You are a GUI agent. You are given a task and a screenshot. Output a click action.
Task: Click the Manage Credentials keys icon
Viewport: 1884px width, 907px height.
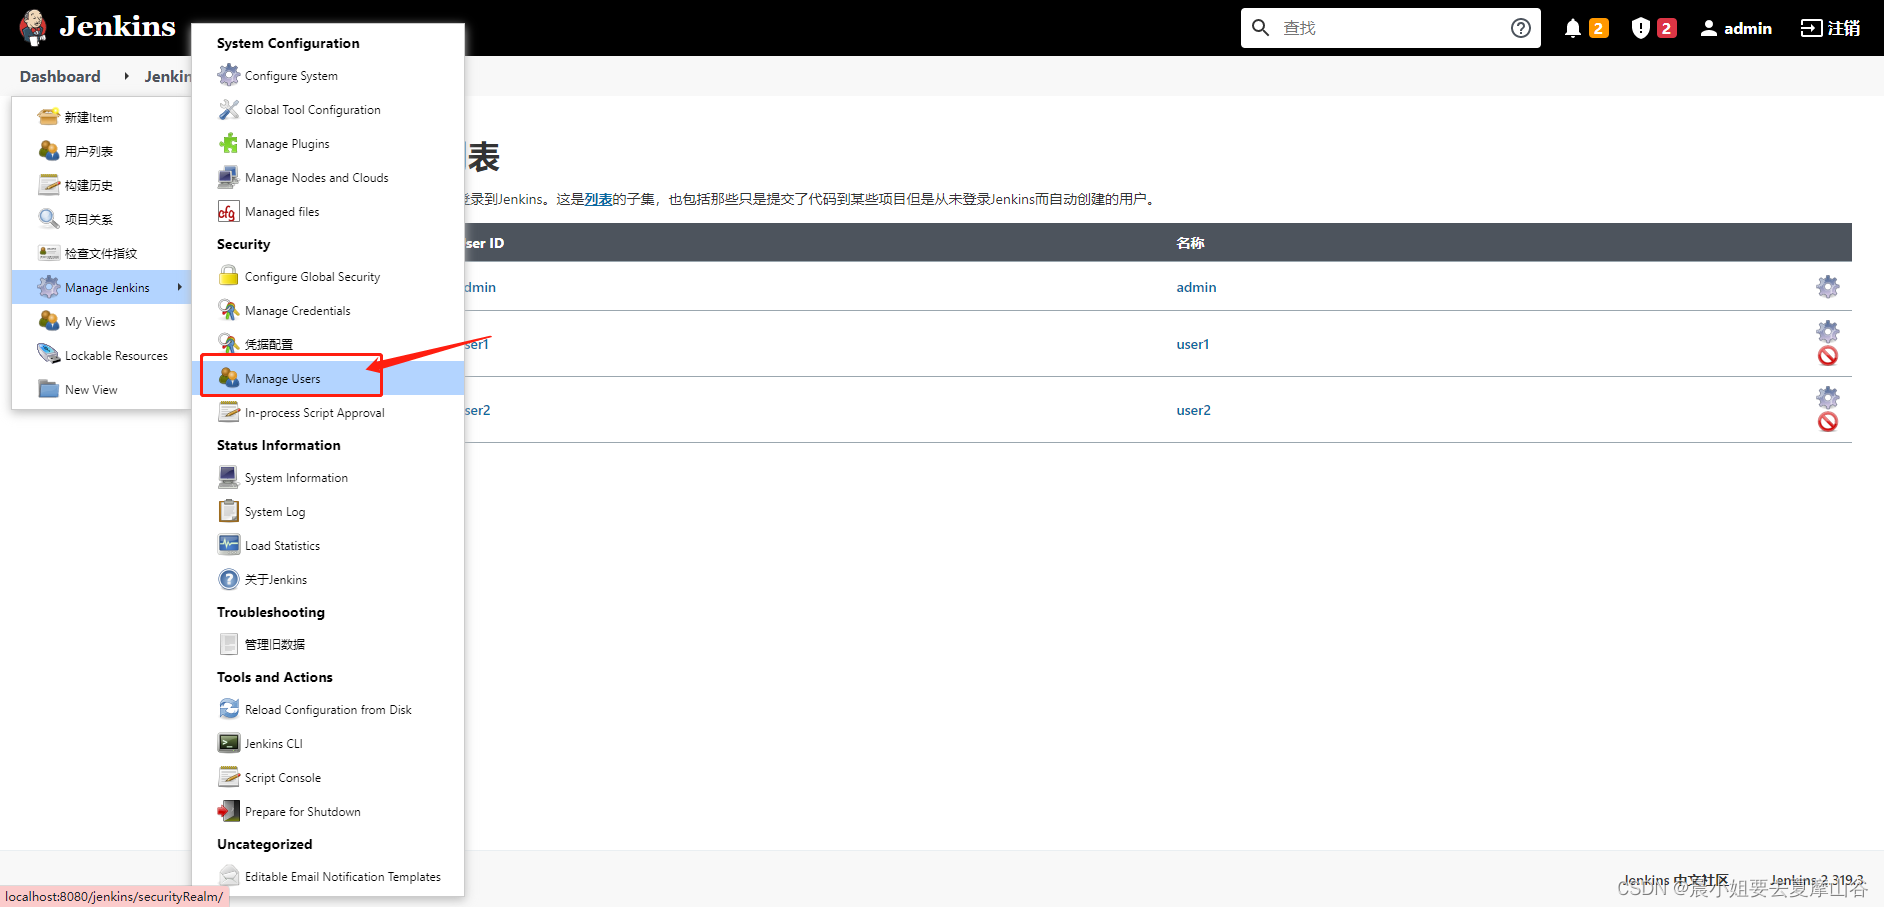[x=229, y=310]
